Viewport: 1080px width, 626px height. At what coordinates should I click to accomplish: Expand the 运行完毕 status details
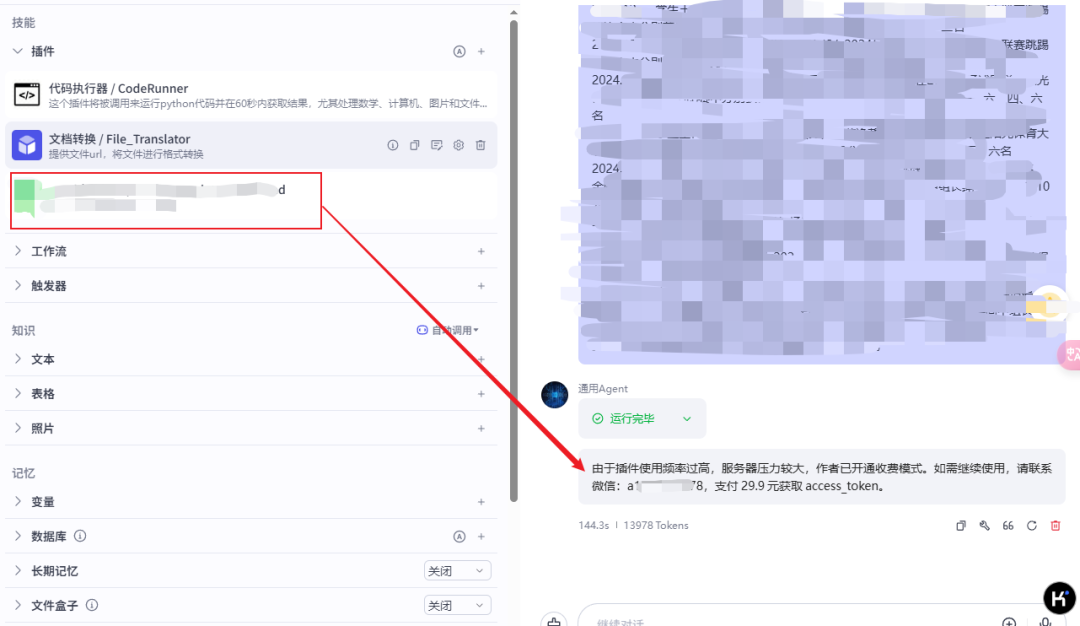tap(687, 419)
